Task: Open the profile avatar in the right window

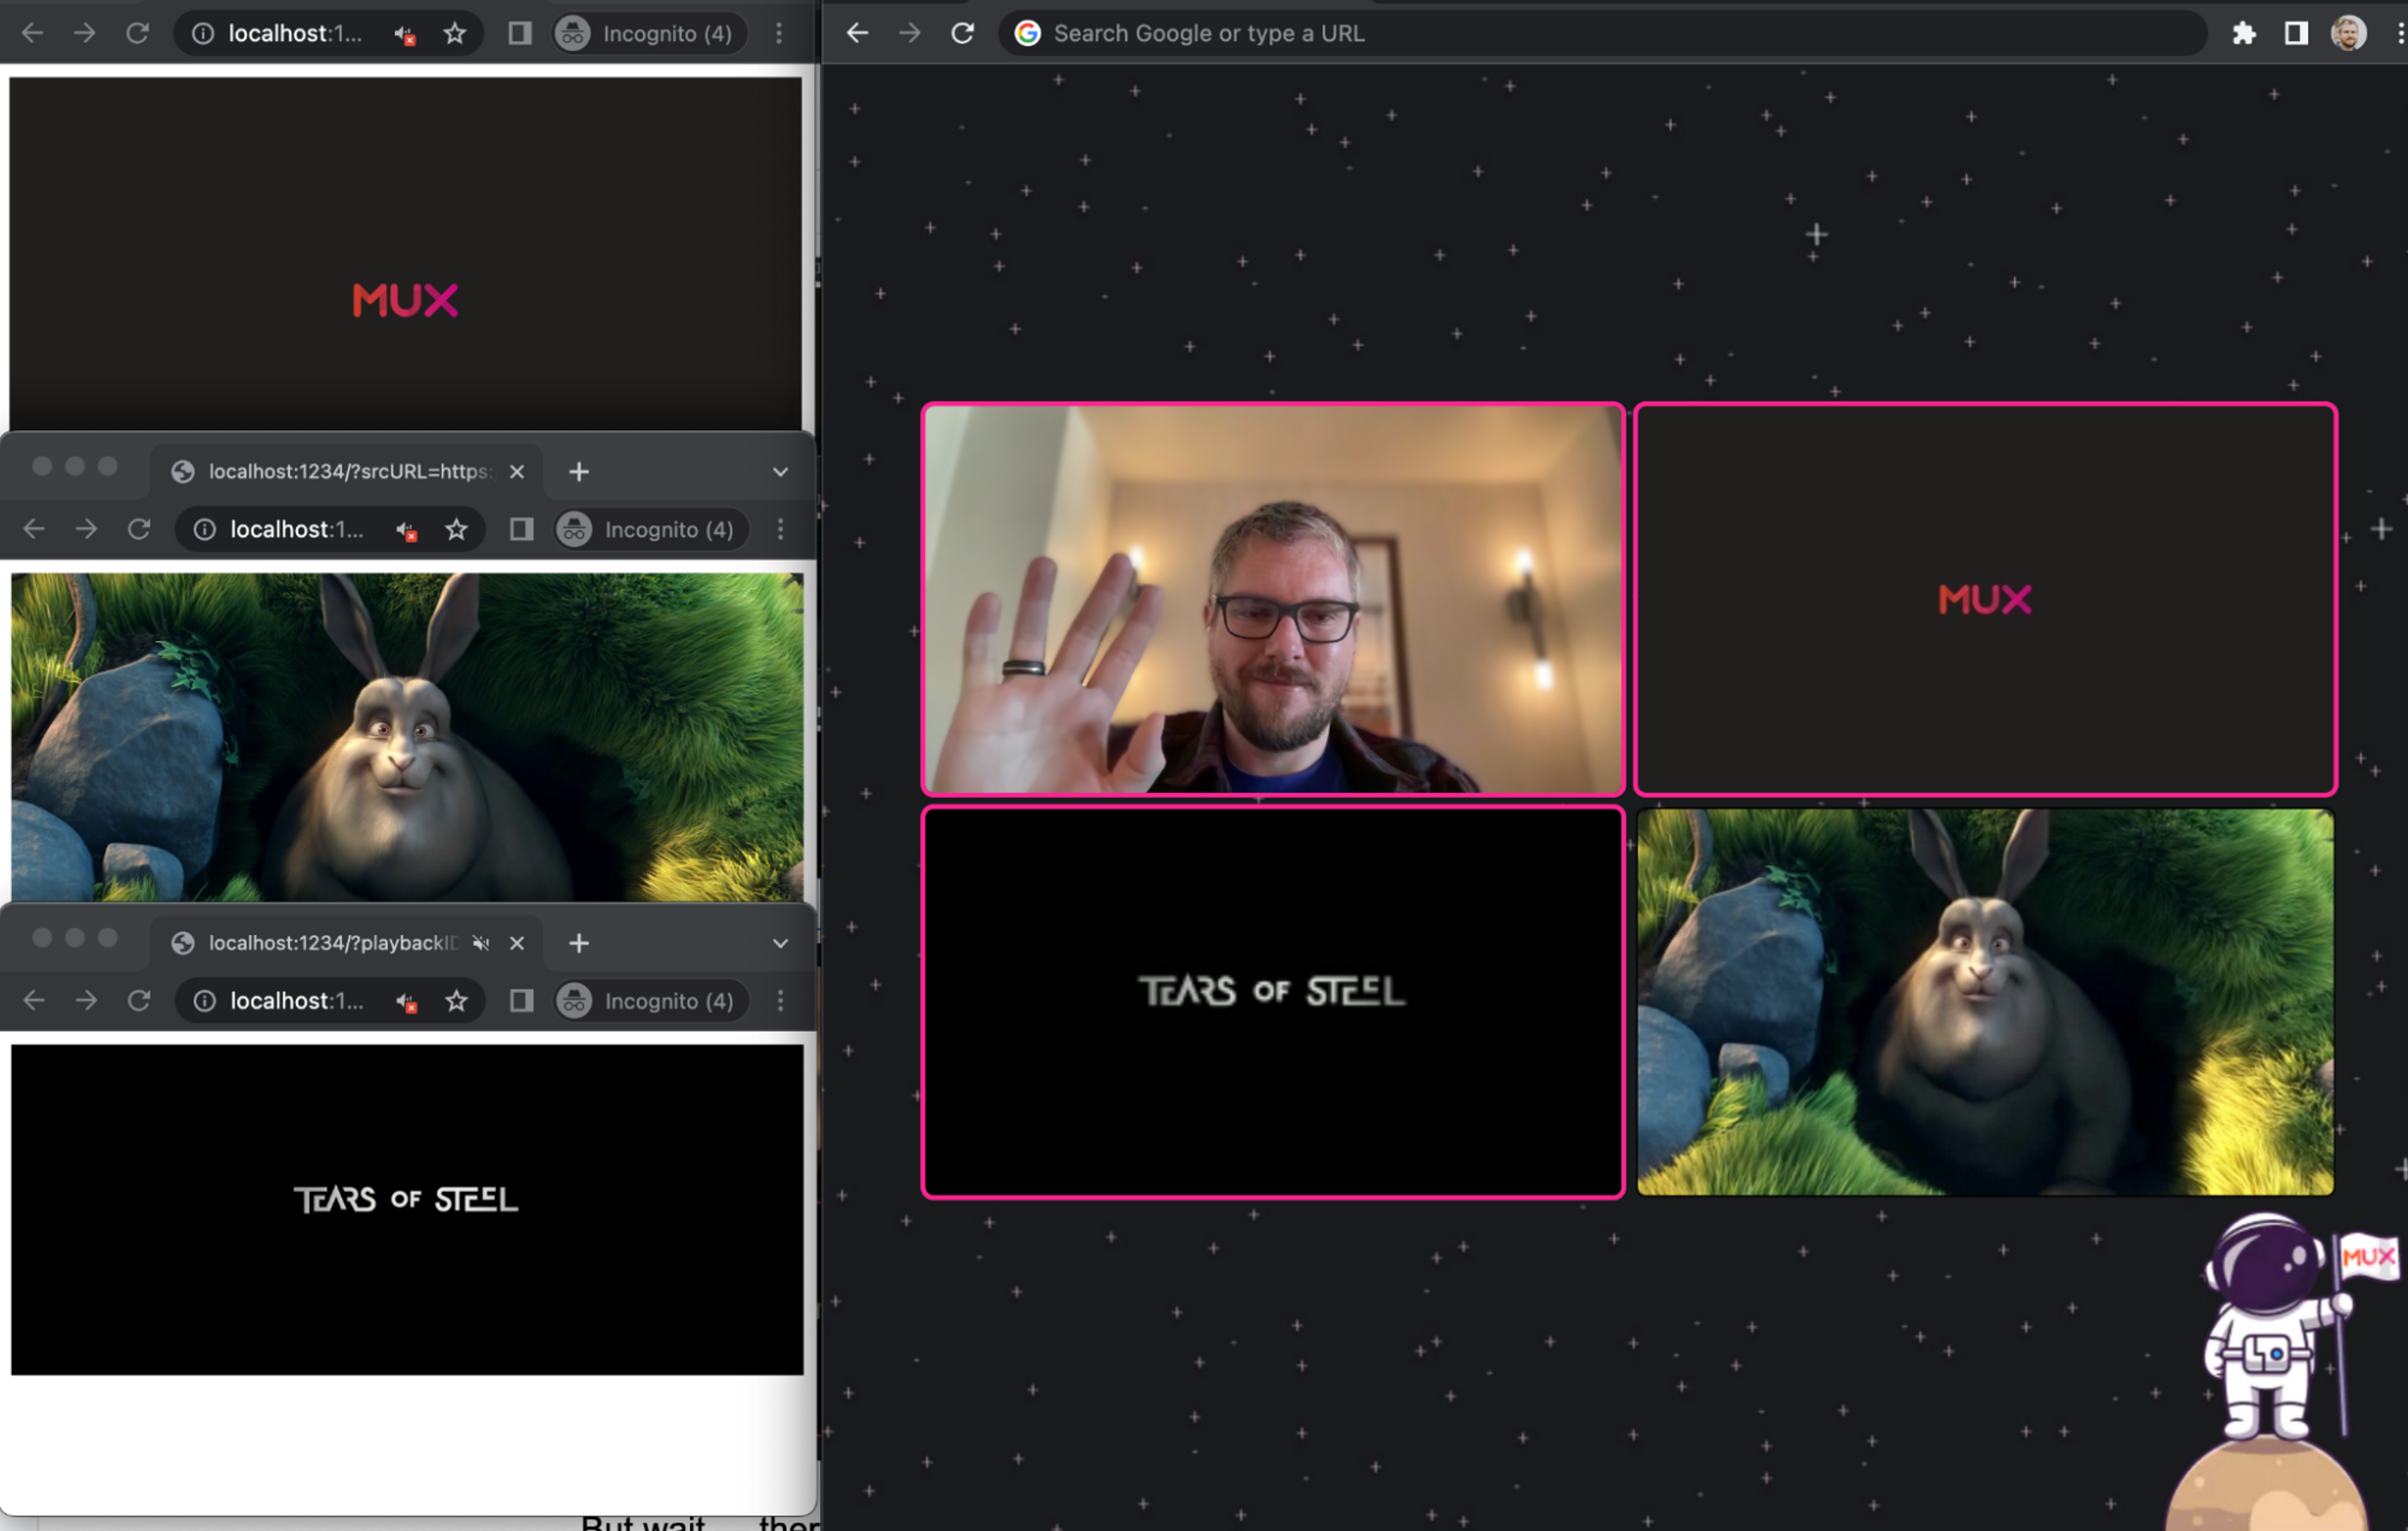Action: pos(2349,33)
